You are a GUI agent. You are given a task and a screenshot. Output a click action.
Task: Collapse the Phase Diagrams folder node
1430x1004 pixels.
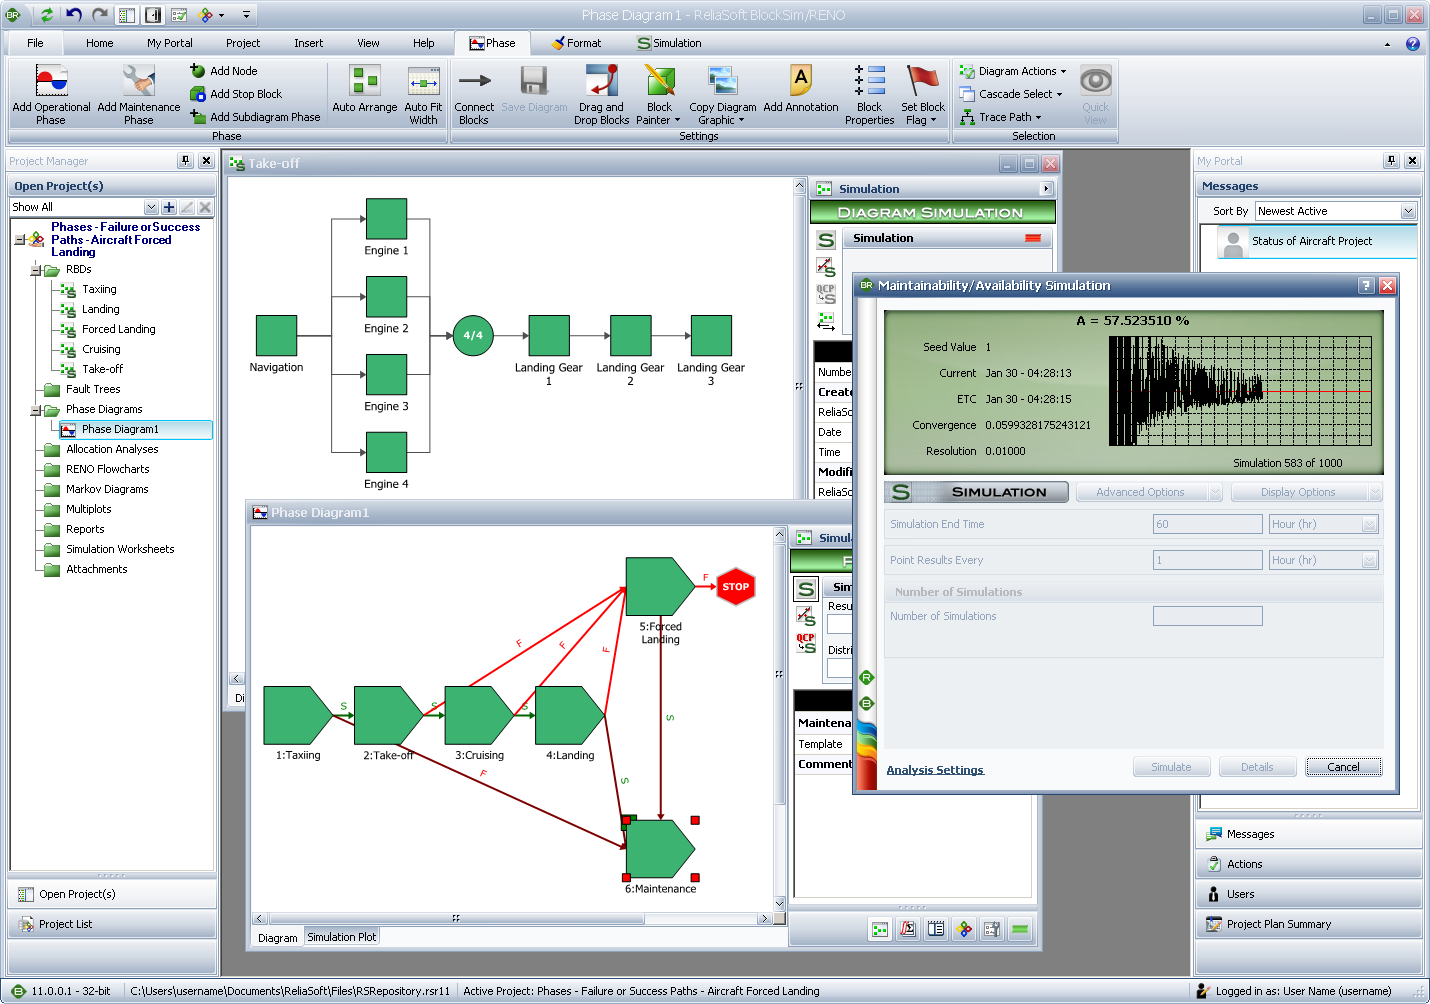click(x=36, y=410)
